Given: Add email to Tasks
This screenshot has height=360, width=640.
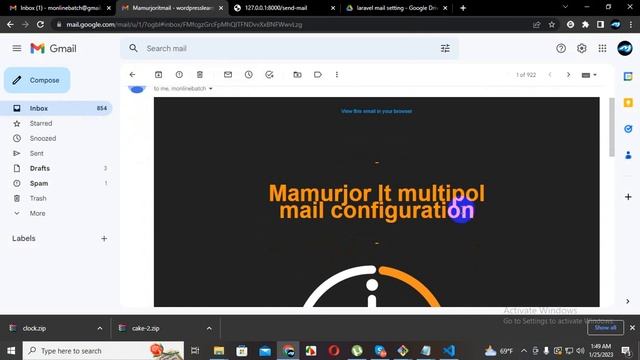Looking at the screenshot, I should pyautogui.click(x=269, y=75).
